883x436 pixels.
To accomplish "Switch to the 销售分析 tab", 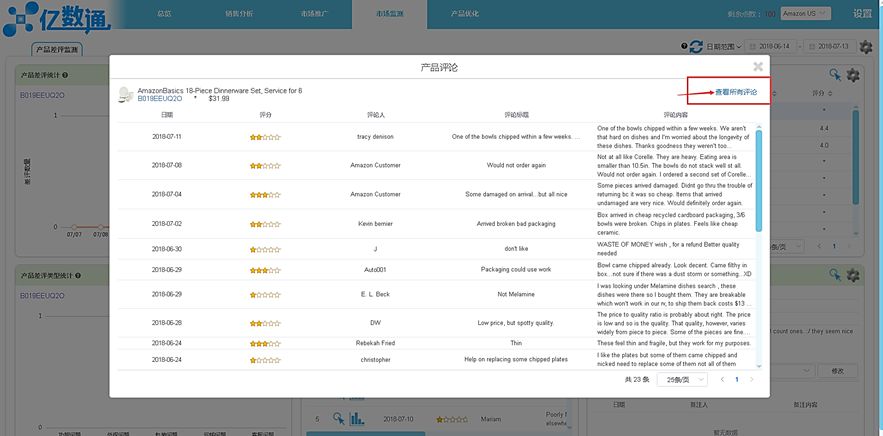I will (239, 14).
